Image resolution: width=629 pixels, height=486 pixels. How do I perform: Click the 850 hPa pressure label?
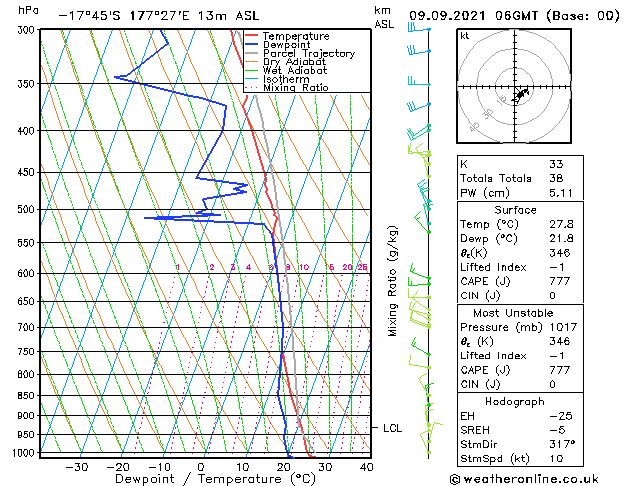(28, 395)
